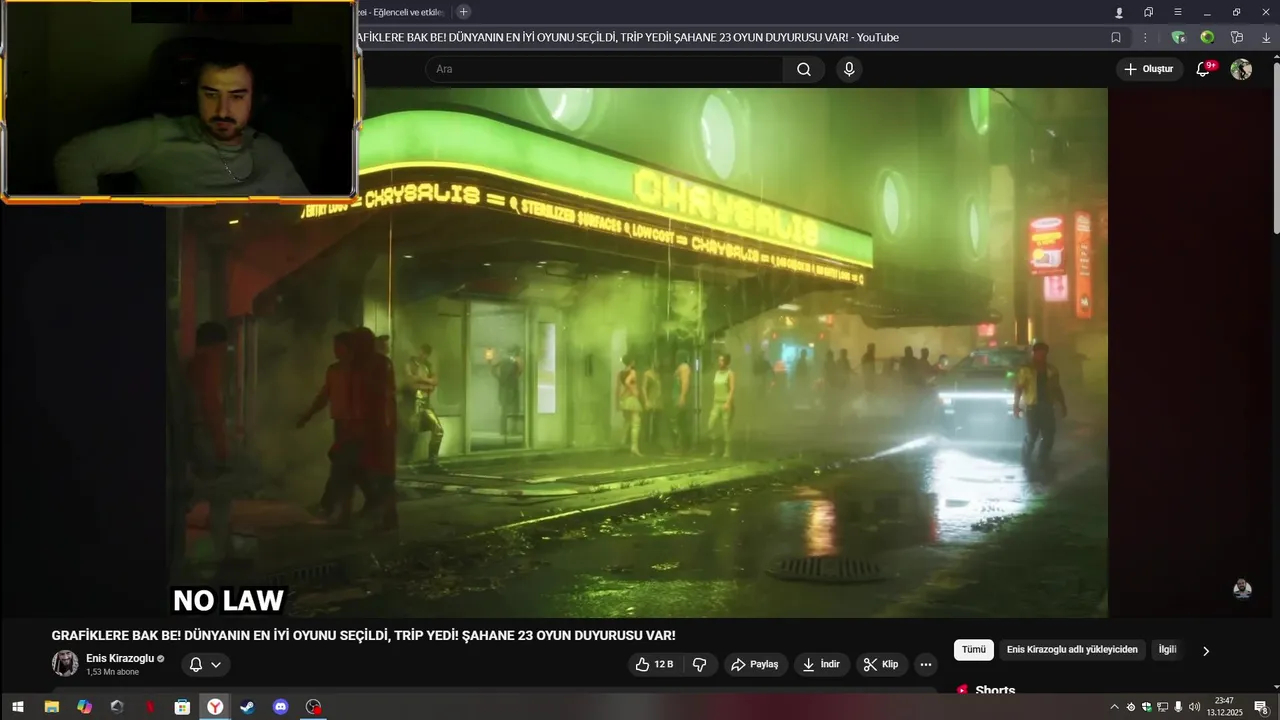The height and width of the screenshot is (720, 1280).
Task: Open the bookmarks collections icon in title bar
Action: click(1149, 12)
